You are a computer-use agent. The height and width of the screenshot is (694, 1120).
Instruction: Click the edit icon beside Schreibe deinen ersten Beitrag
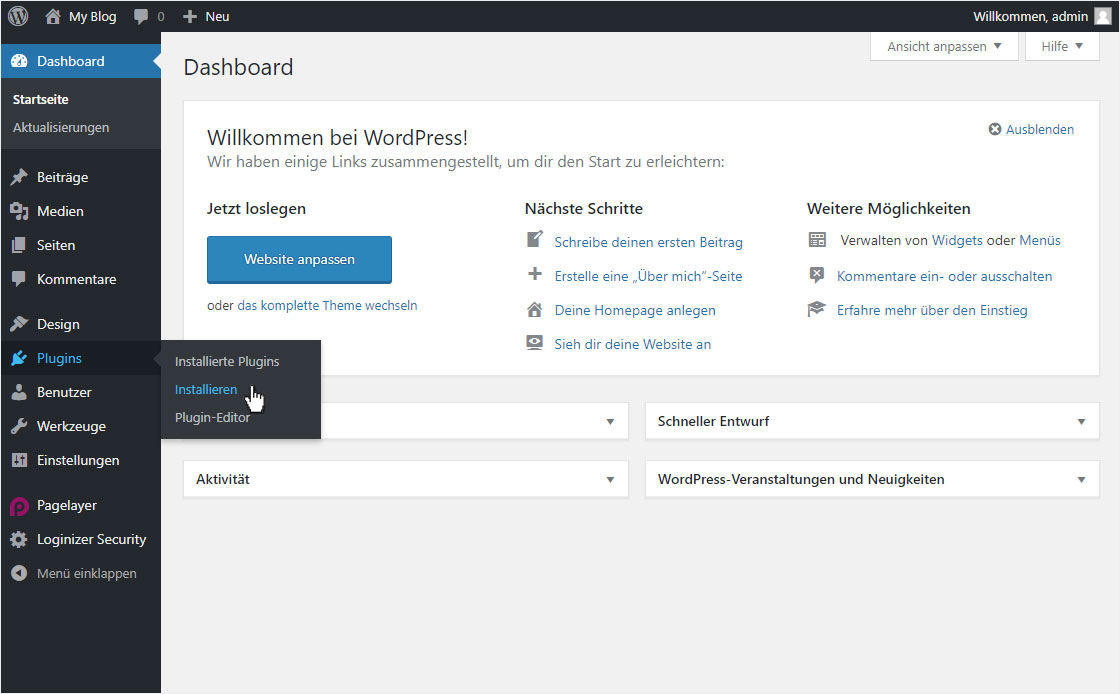click(534, 239)
